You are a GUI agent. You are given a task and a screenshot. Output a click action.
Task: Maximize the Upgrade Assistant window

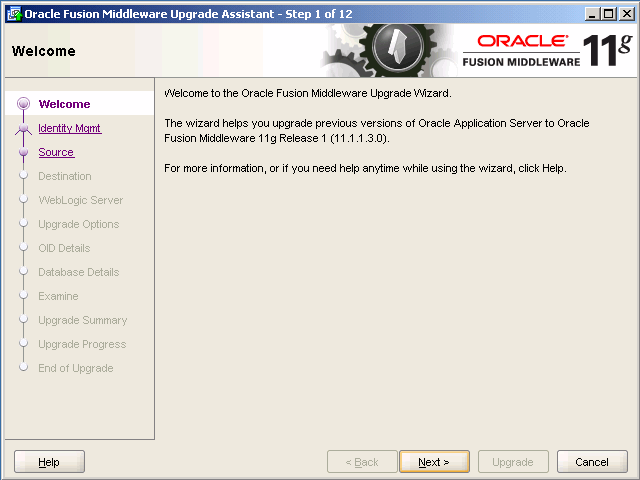point(609,14)
